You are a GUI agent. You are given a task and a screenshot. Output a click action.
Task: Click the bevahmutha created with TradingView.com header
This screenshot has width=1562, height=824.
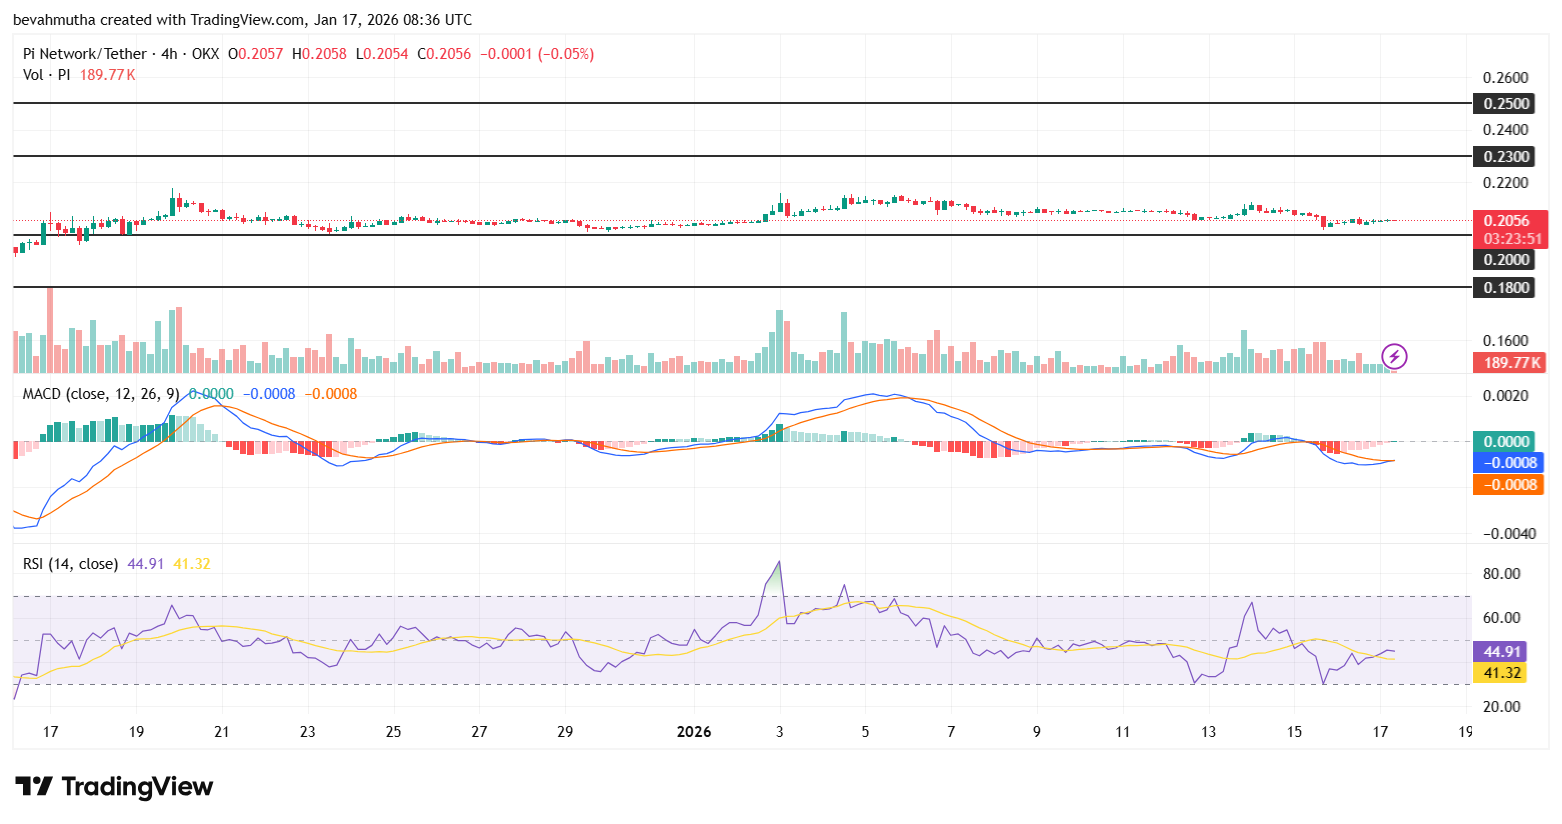coord(242,20)
